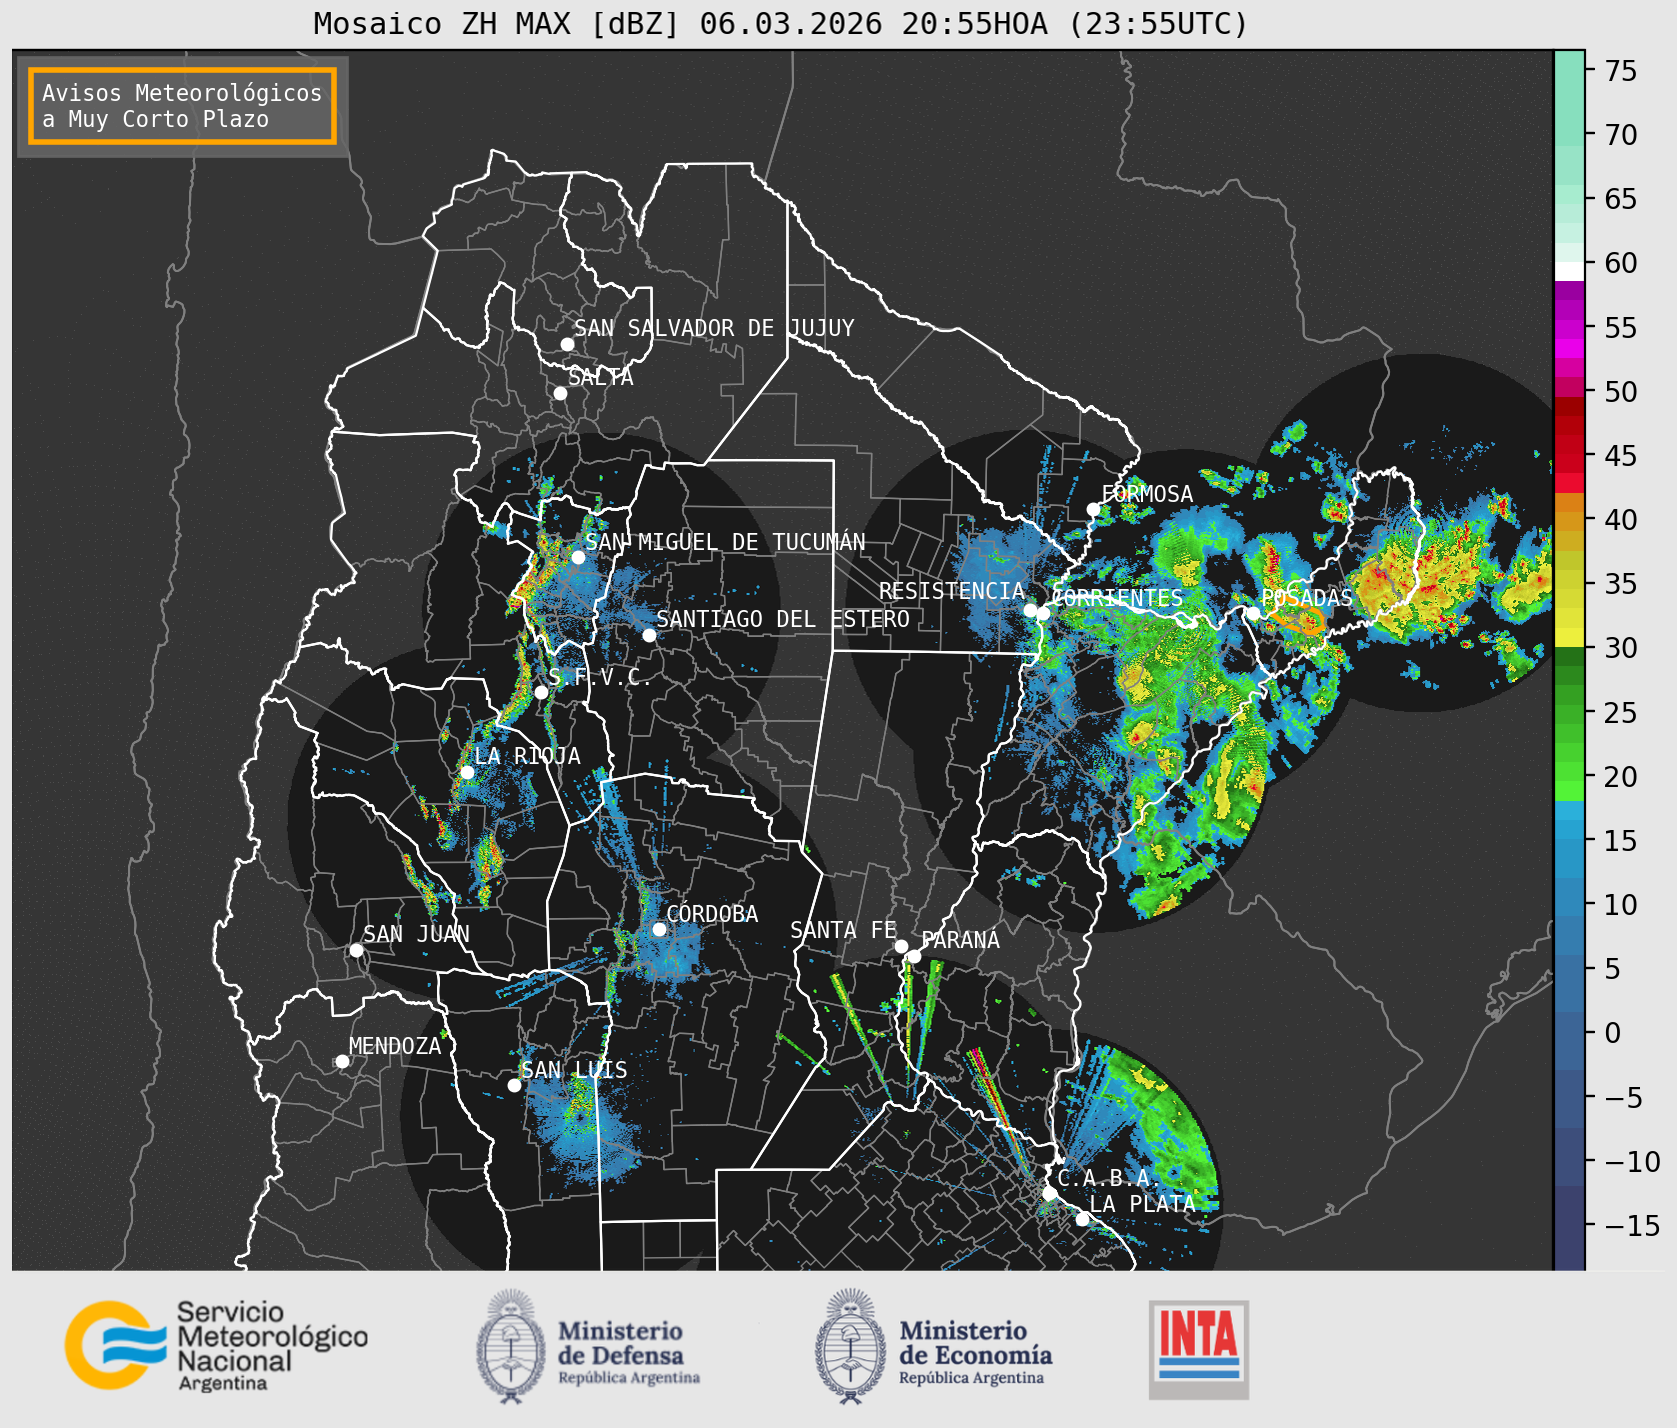The width and height of the screenshot is (1677, 1428).
Task: Click the dark navy -15 dBZ scale color
Action: point(1569,1226)
